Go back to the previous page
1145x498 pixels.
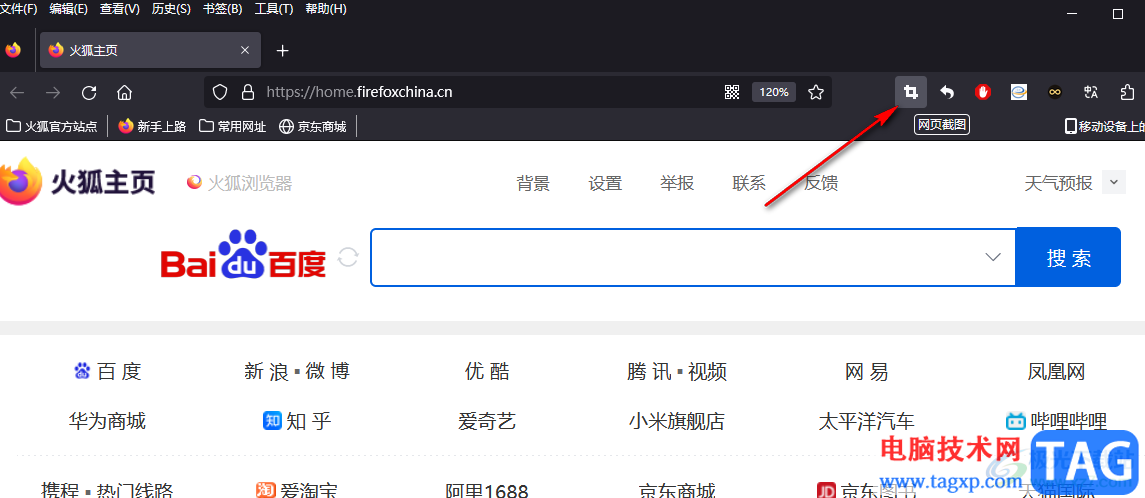click(17, 92)
